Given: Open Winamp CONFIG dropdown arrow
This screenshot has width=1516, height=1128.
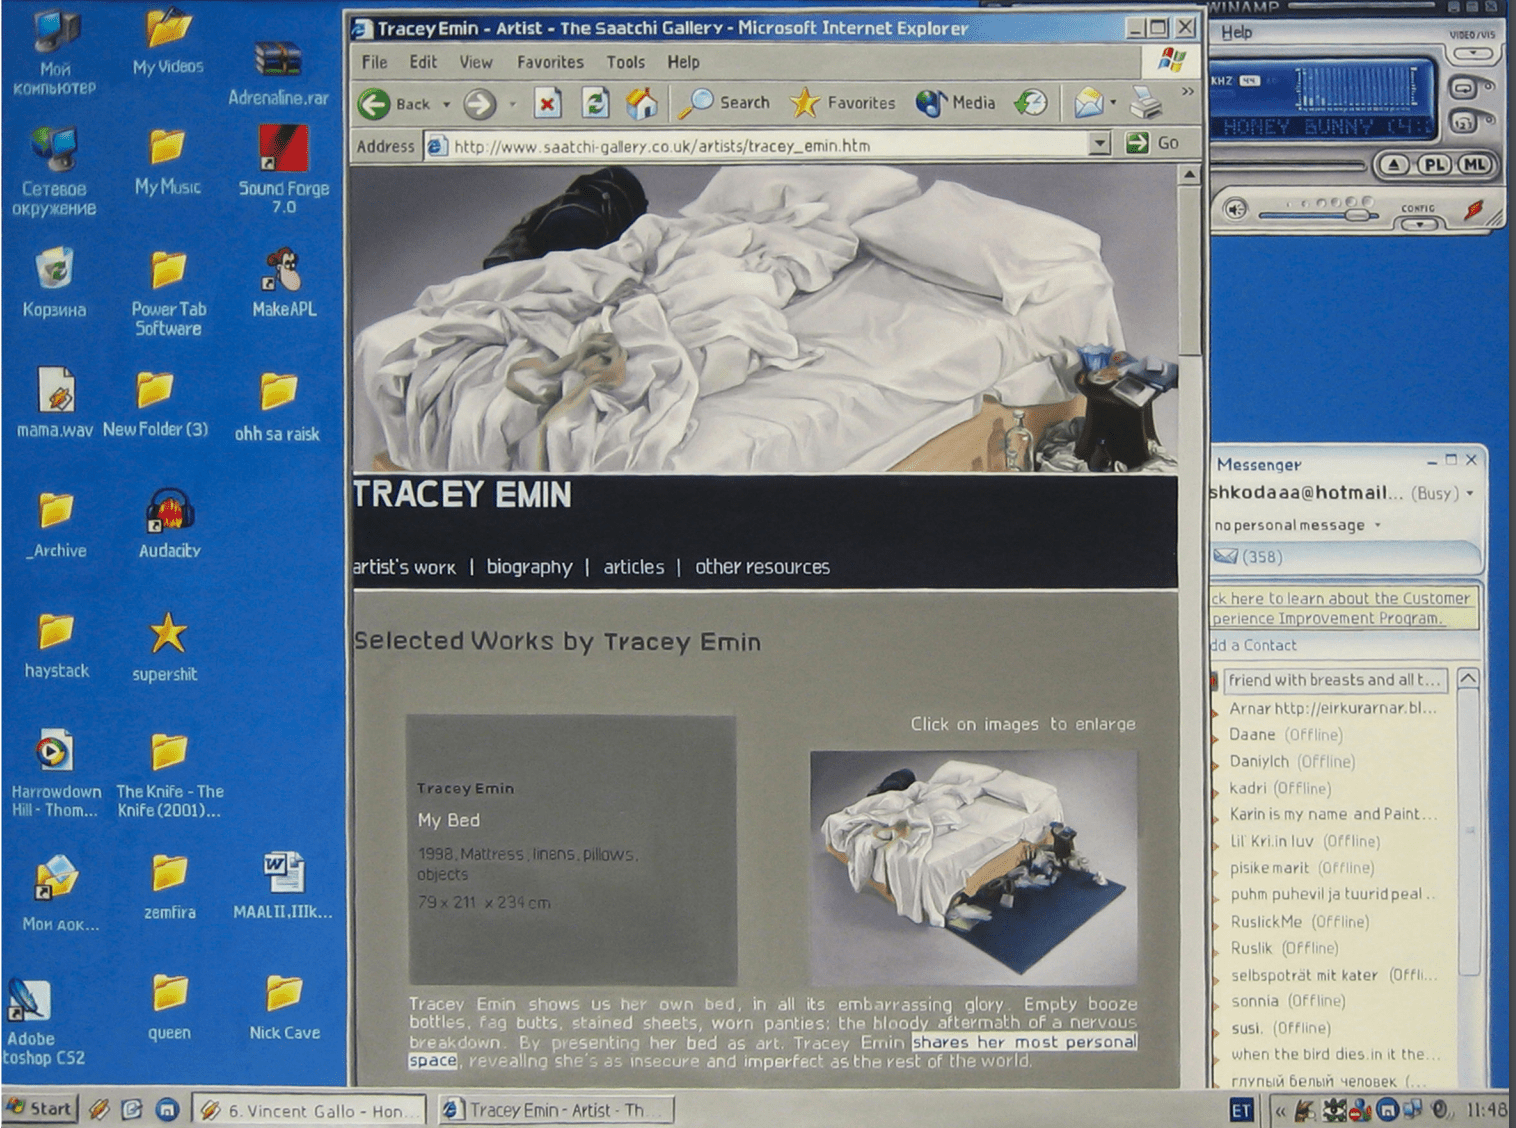Looking at the screenshot, I should tap(1418, 224).
